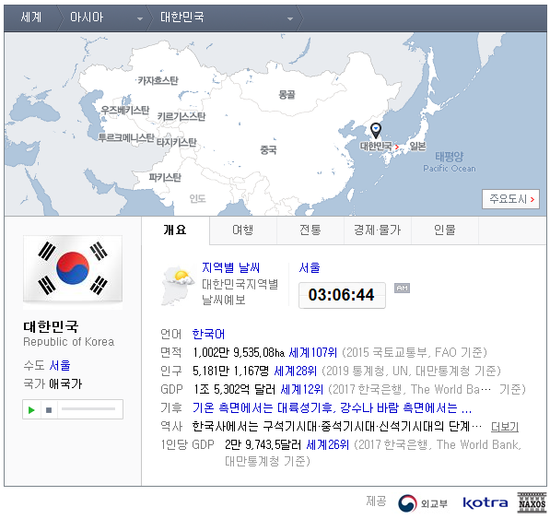Click 더보기 to read more history

coord(505,426)
